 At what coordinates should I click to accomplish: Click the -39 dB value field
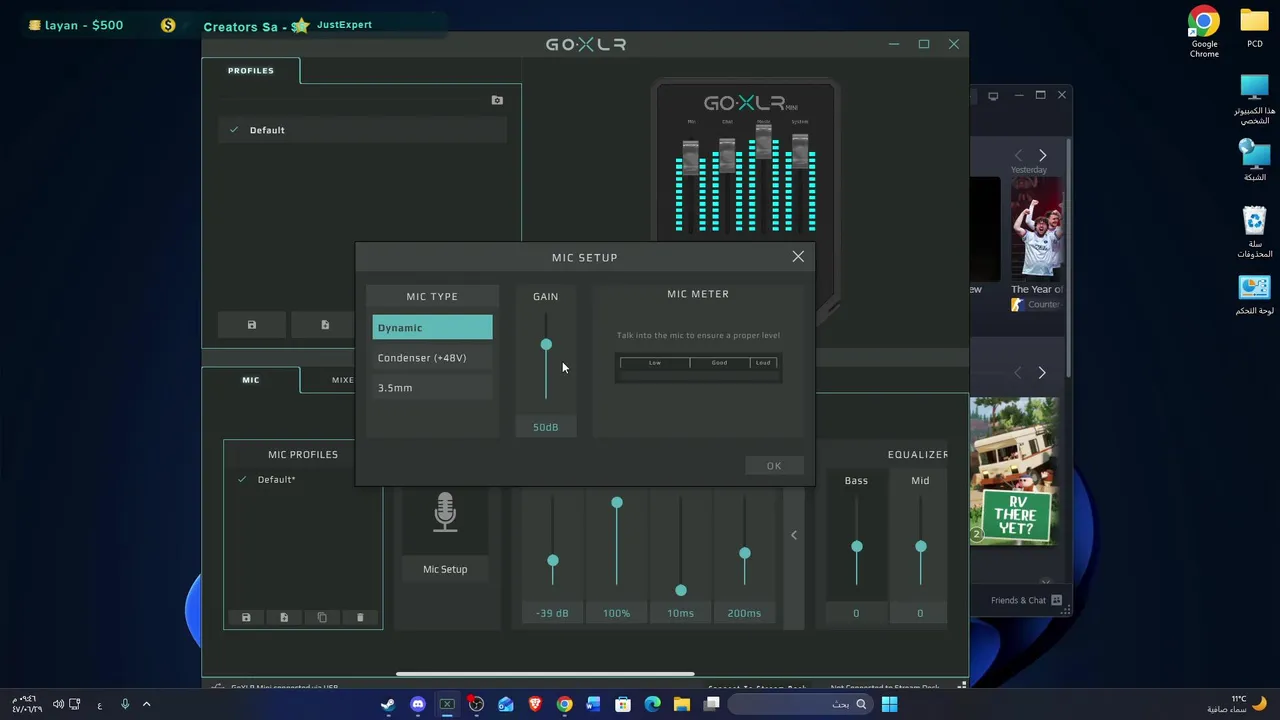click(552, 613)
